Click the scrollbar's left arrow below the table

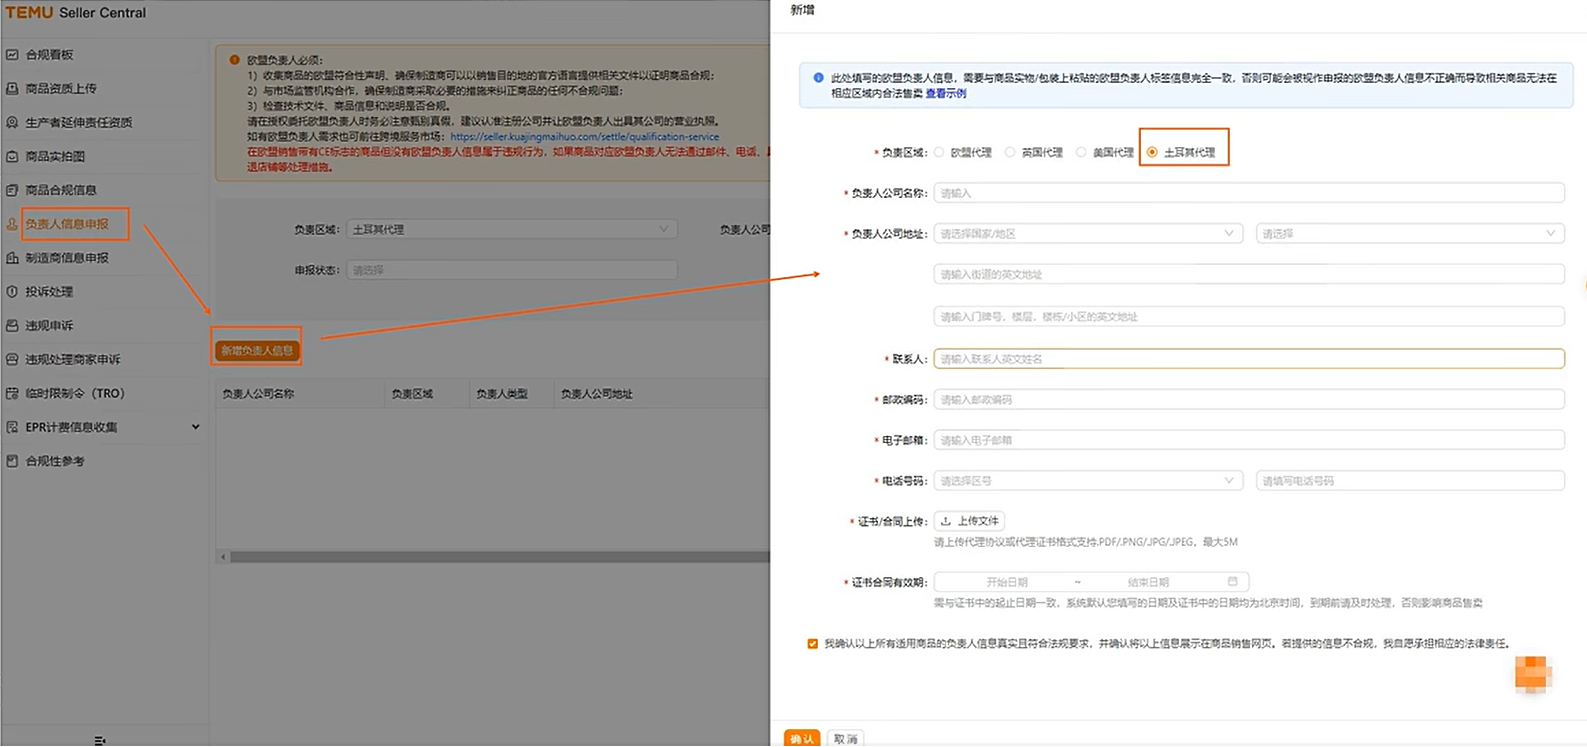[223, 557]
